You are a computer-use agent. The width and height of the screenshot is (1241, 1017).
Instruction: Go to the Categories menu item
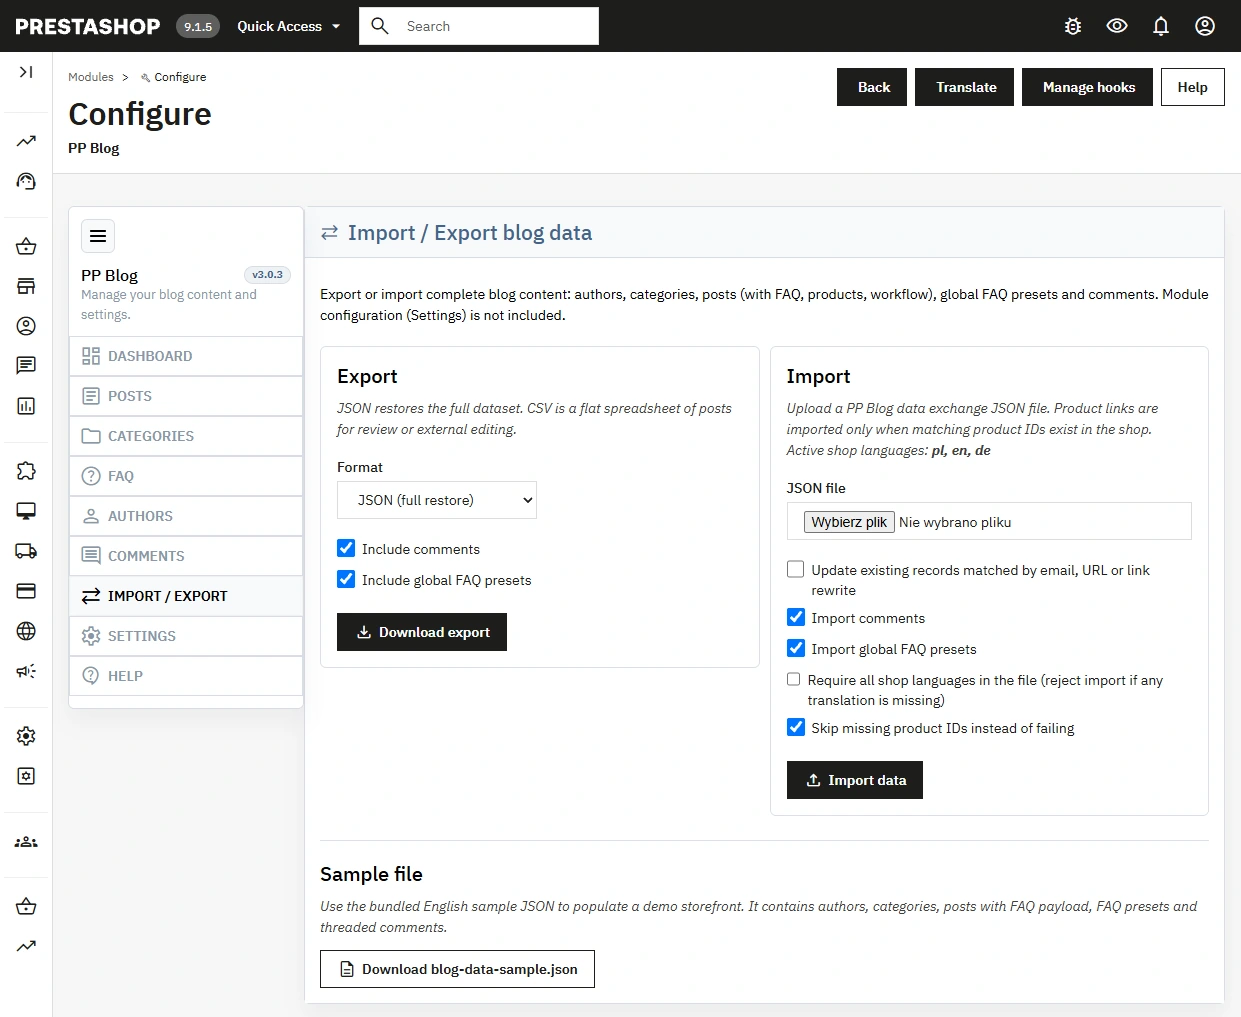[186, 436]
